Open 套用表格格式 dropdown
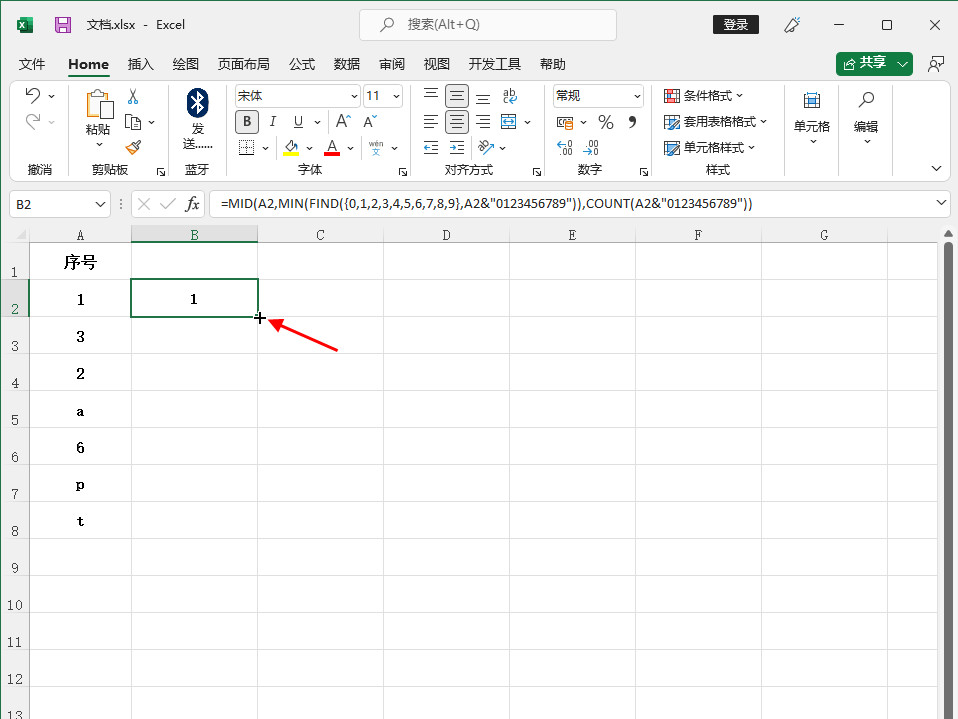This screenshot has height=719, width=958. pyautogui.click(x=715, y=122)
